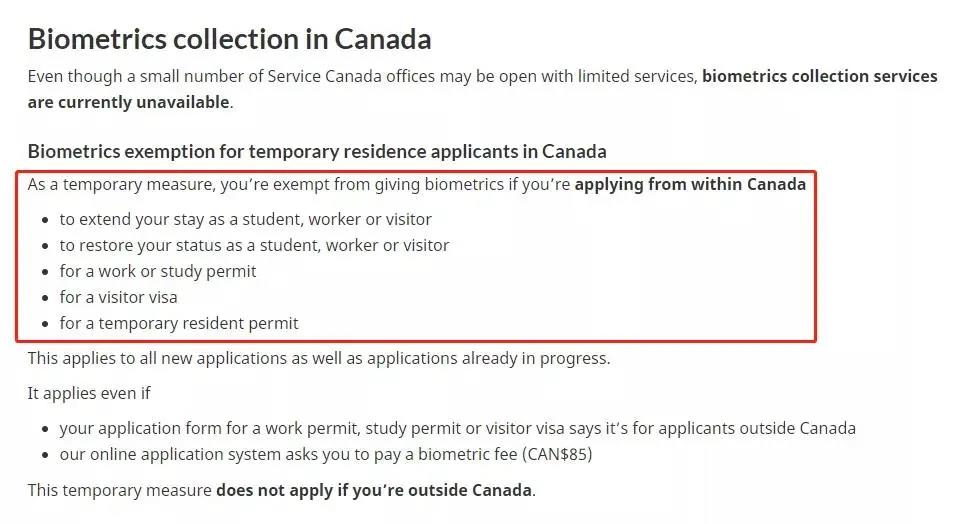Click bullet 'for a work or study permit'
This screenshot has height=524, width=956.
158,271
